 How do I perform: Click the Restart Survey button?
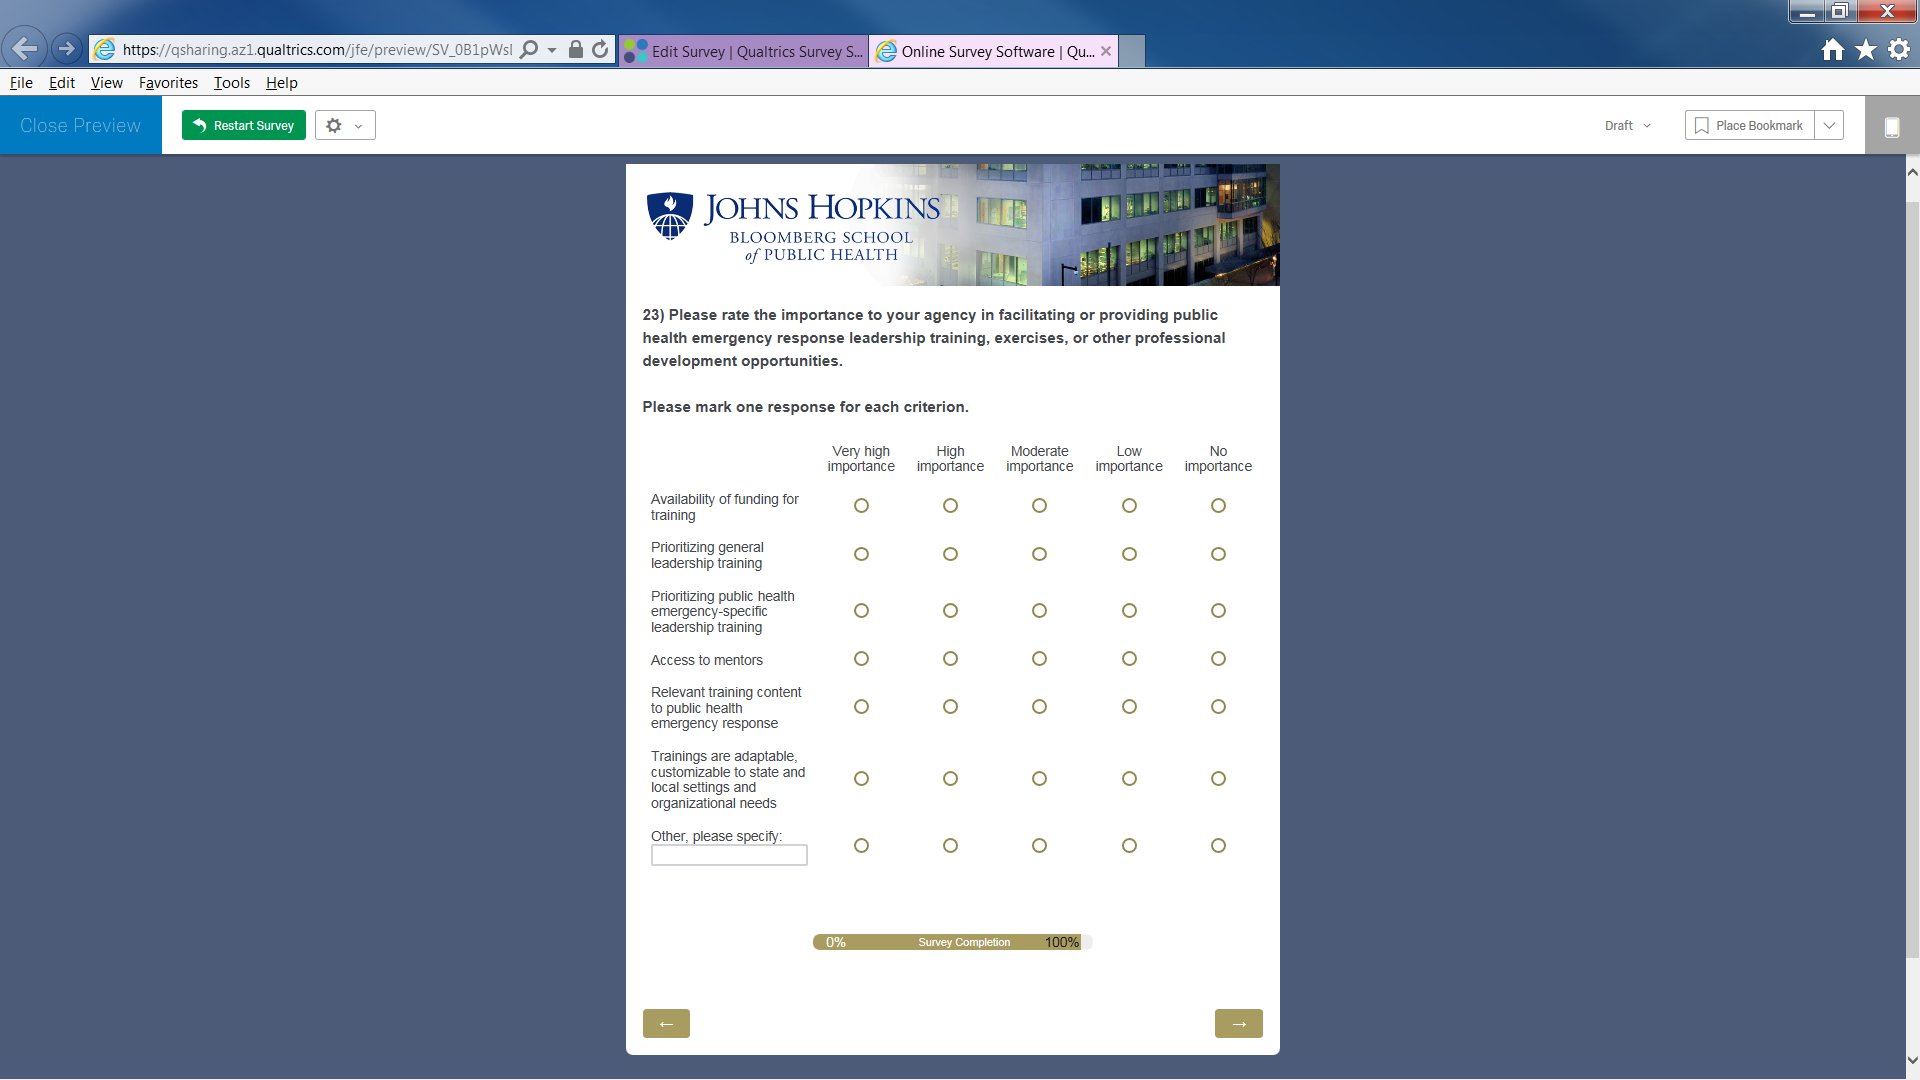244,126
